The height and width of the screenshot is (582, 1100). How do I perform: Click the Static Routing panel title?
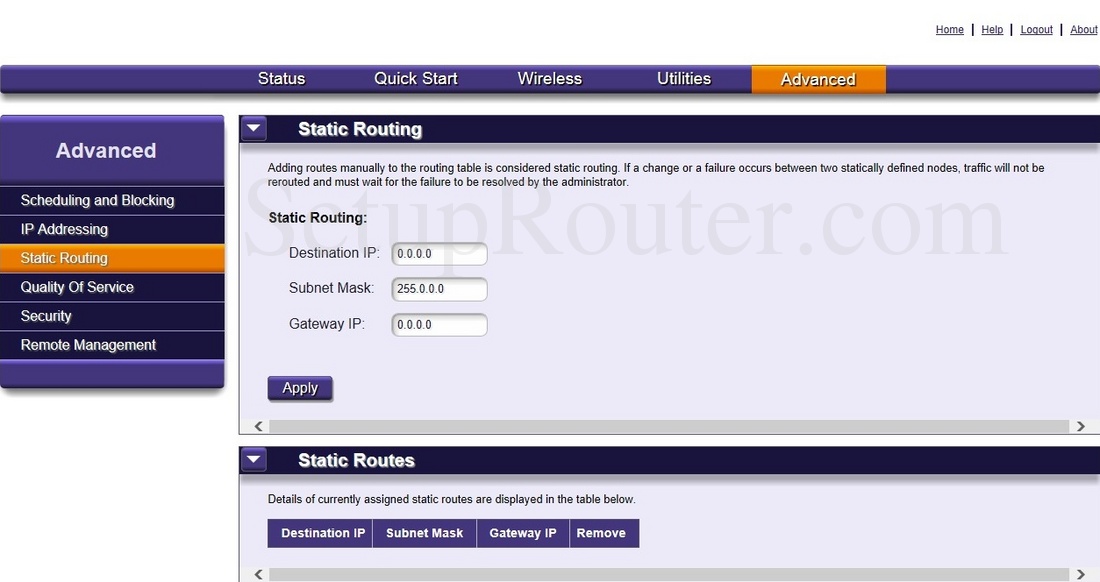pyautogui.click(x=360, y=129)
